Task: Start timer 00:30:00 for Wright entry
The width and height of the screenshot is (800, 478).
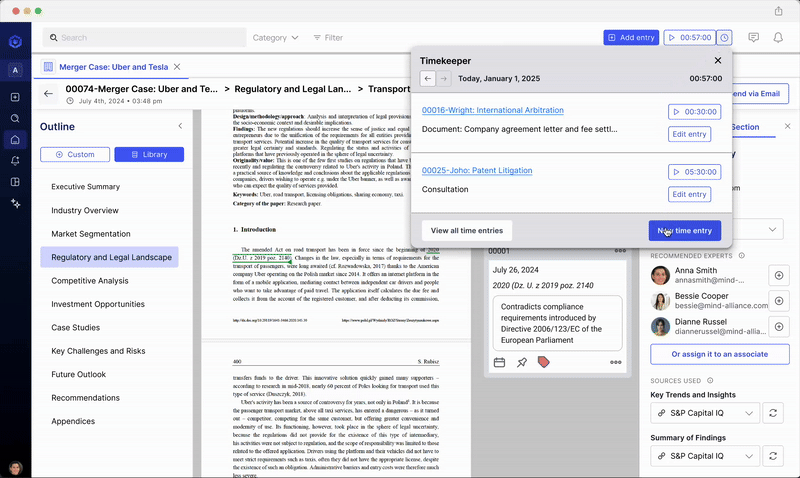Action: coord(694,112)
